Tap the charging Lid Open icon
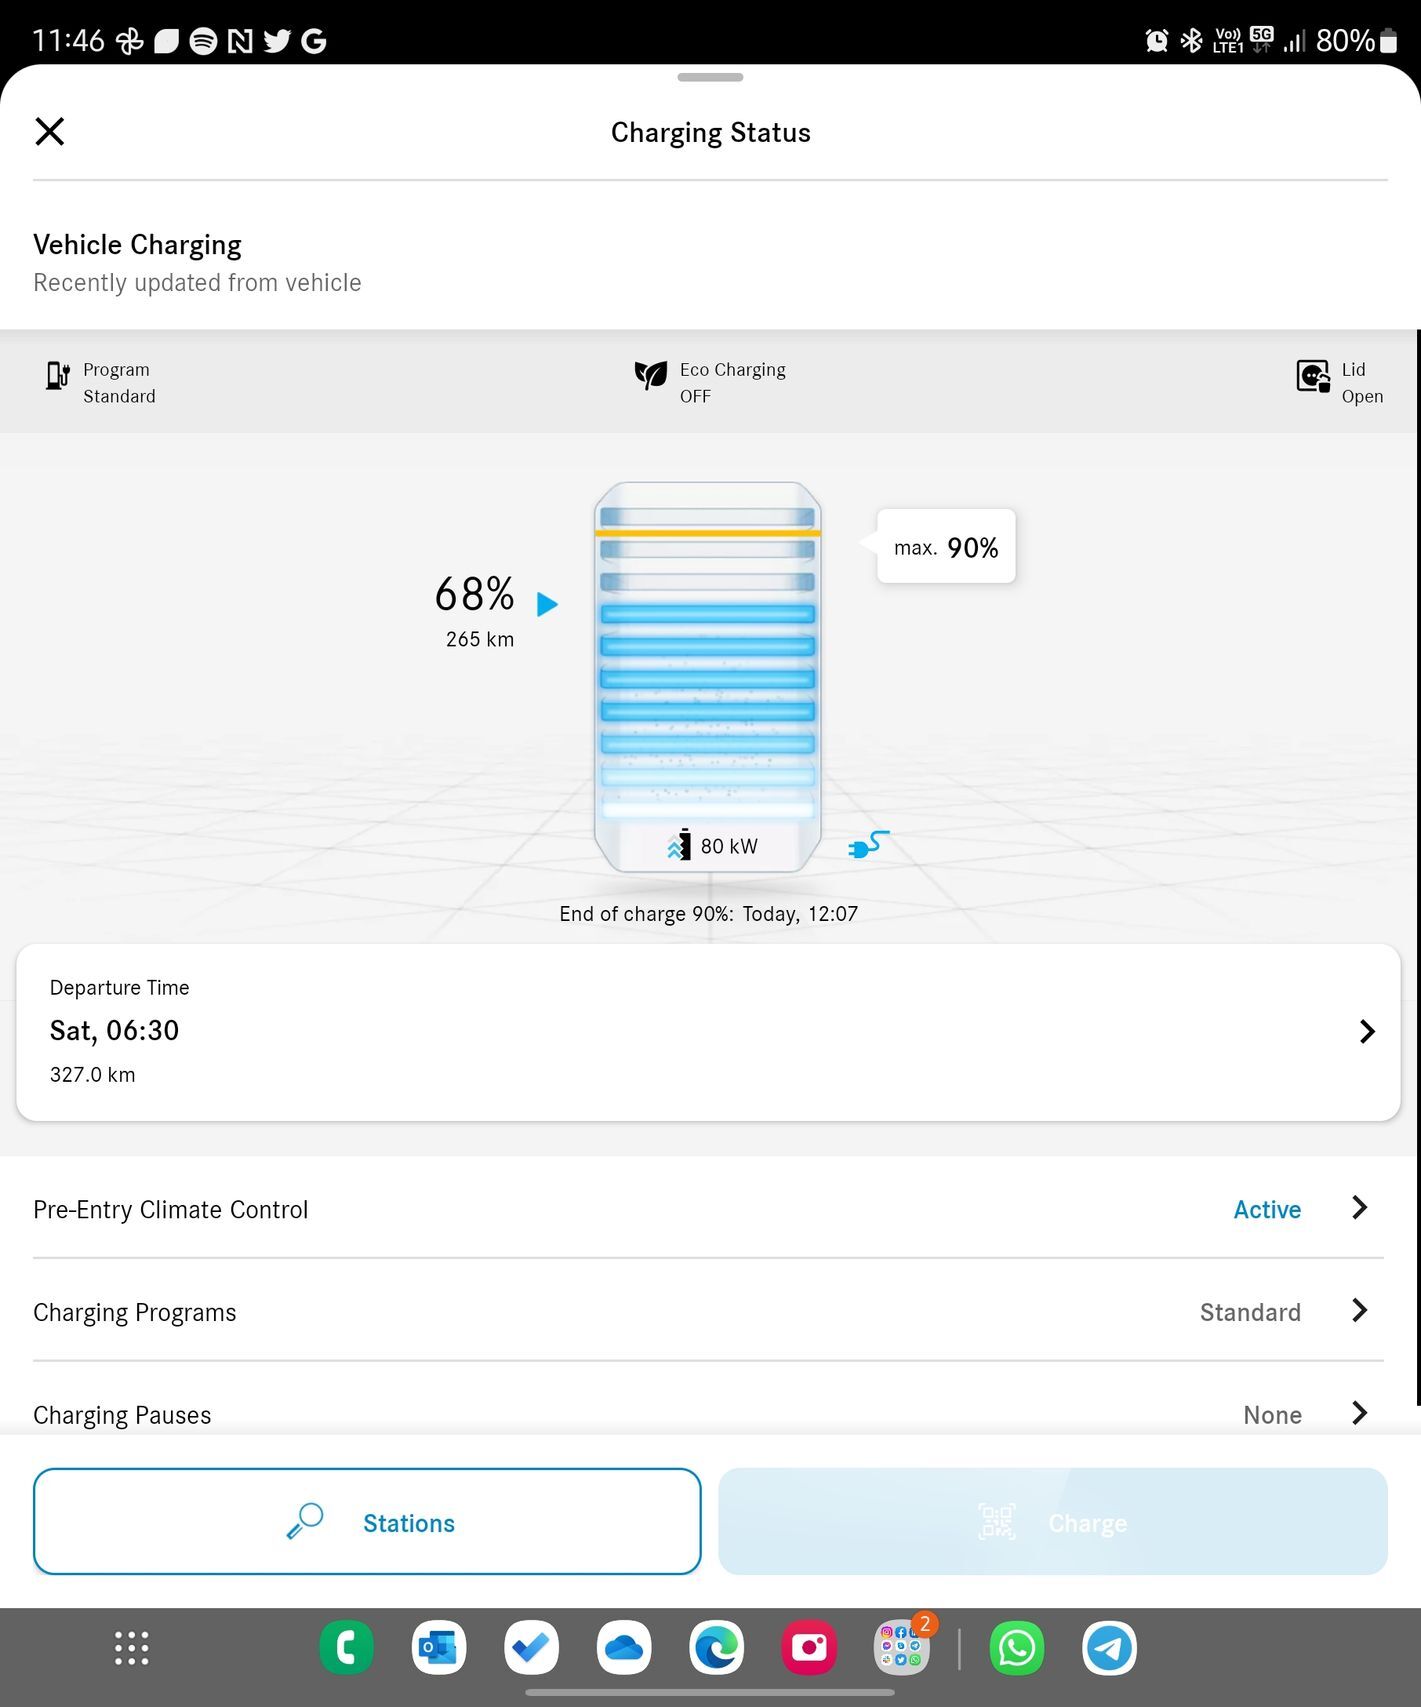The image size is (1421, 1707). [1312, 377]
